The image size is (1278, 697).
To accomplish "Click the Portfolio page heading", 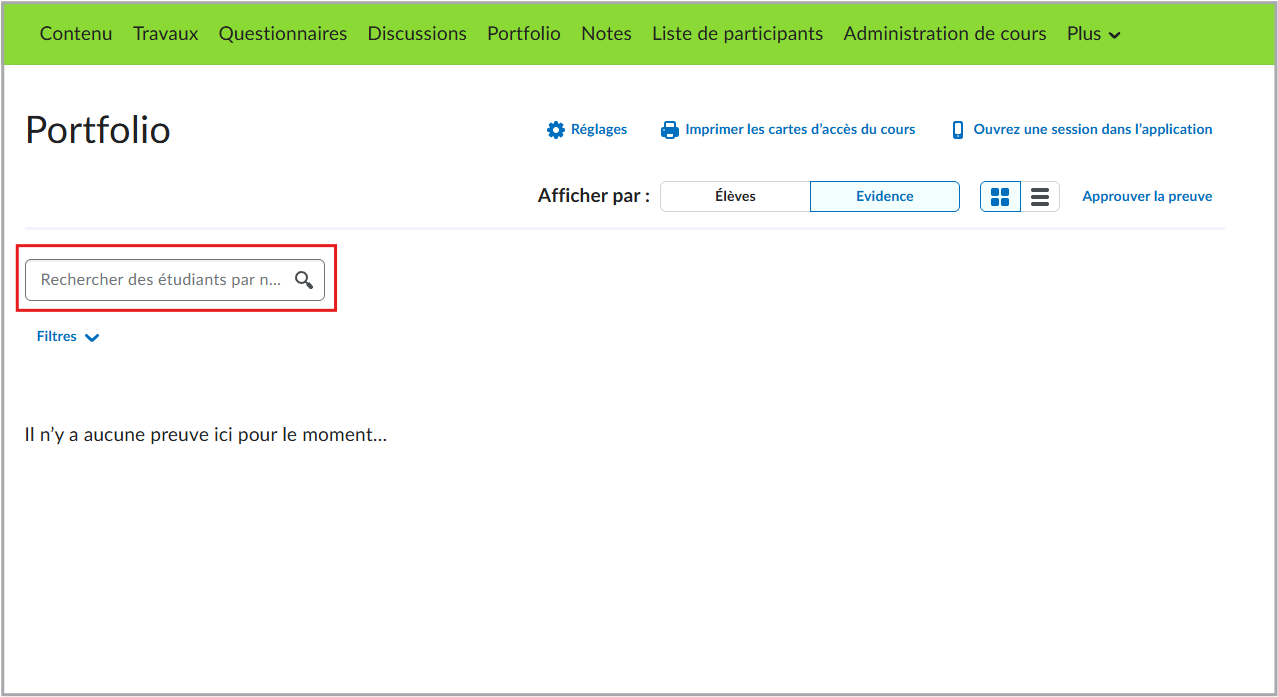I will pyautogui.click(x=98, y=130).
